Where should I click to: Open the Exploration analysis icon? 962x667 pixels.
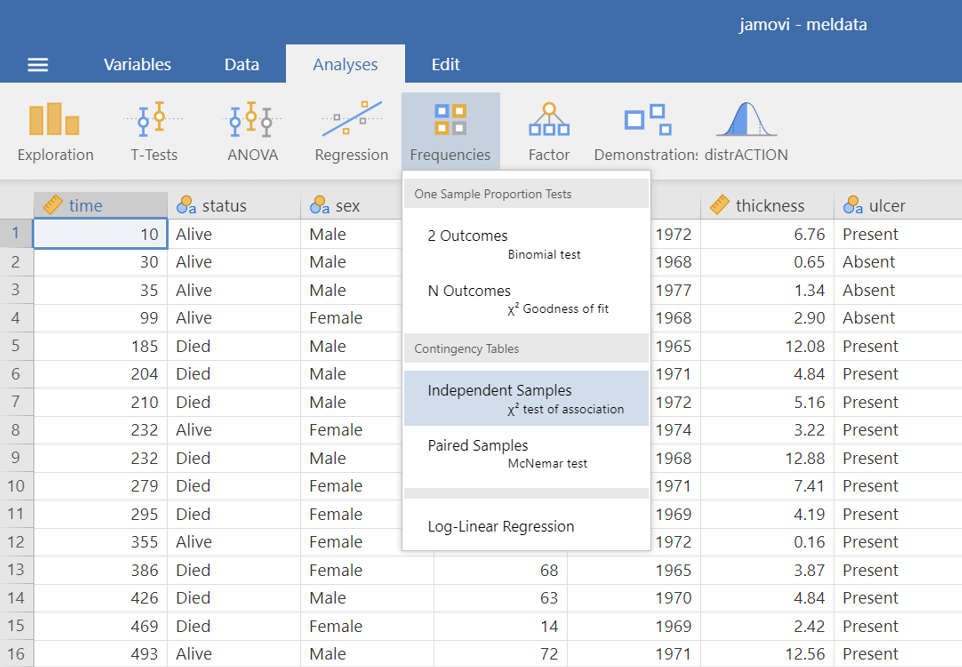coord(55,132)
